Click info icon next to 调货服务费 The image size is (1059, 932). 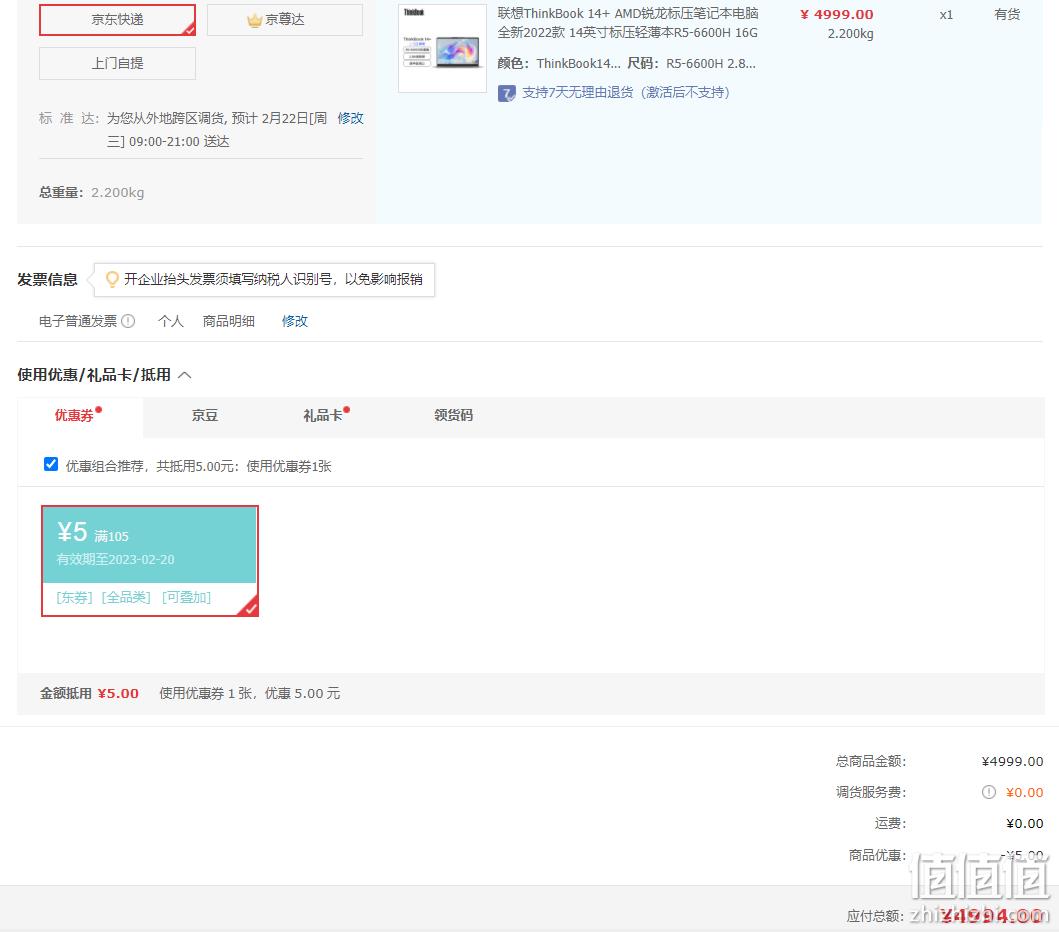click(989, 792)
